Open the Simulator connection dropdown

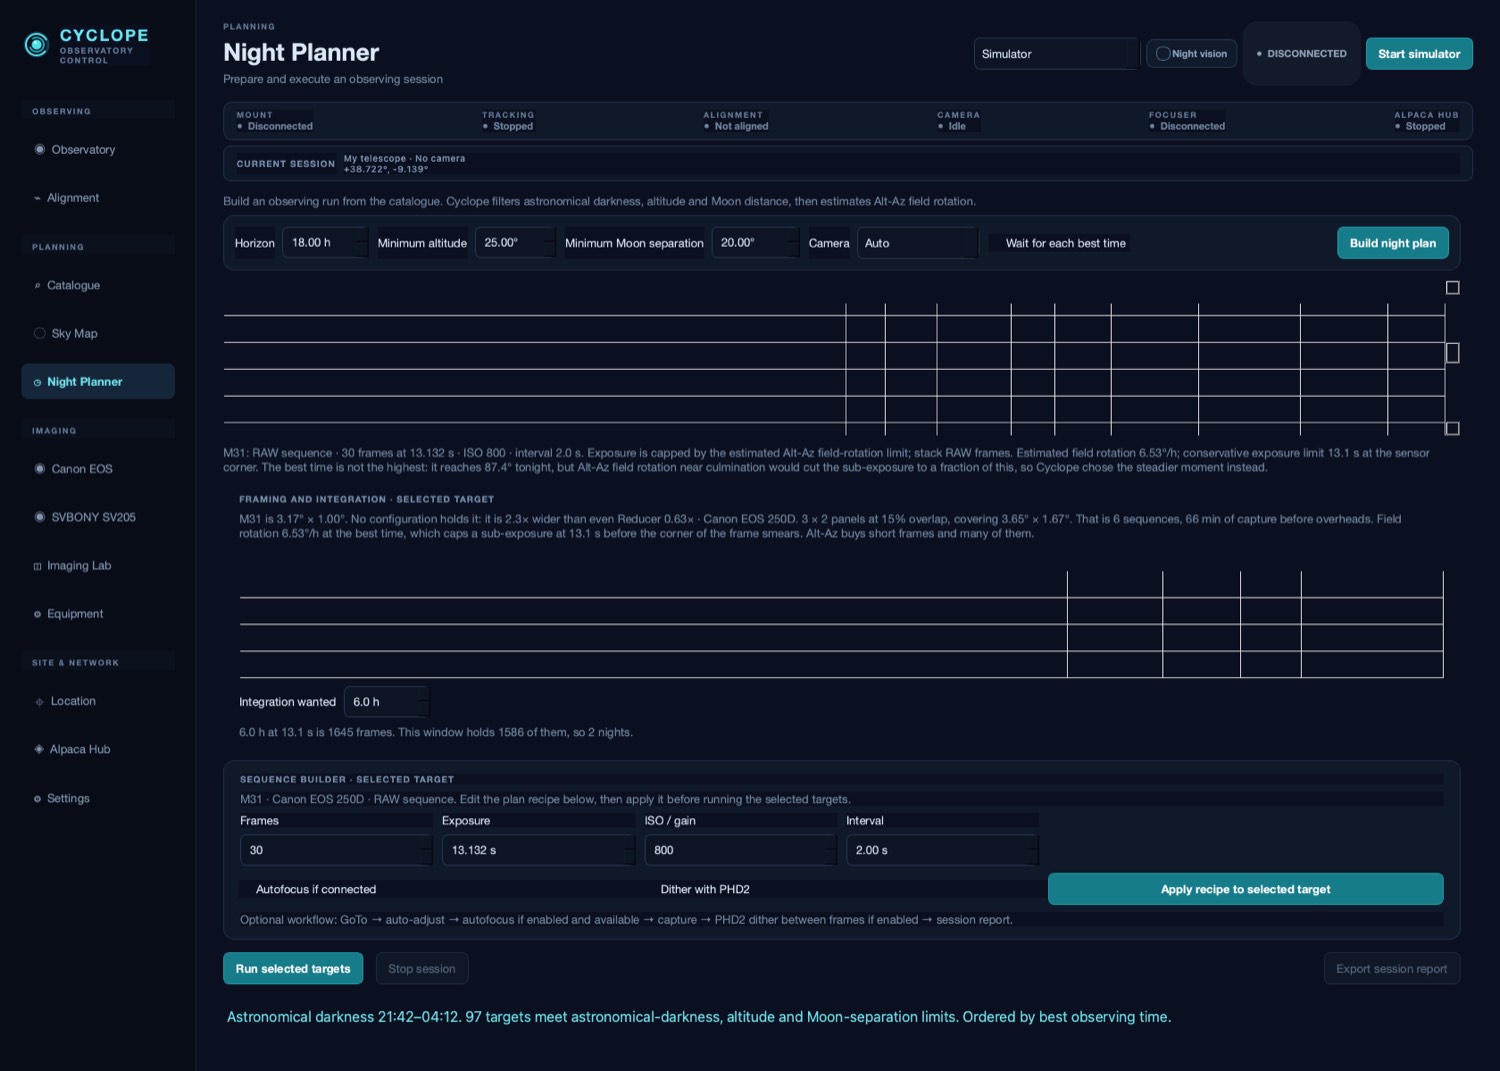(x=1056, y=54)
